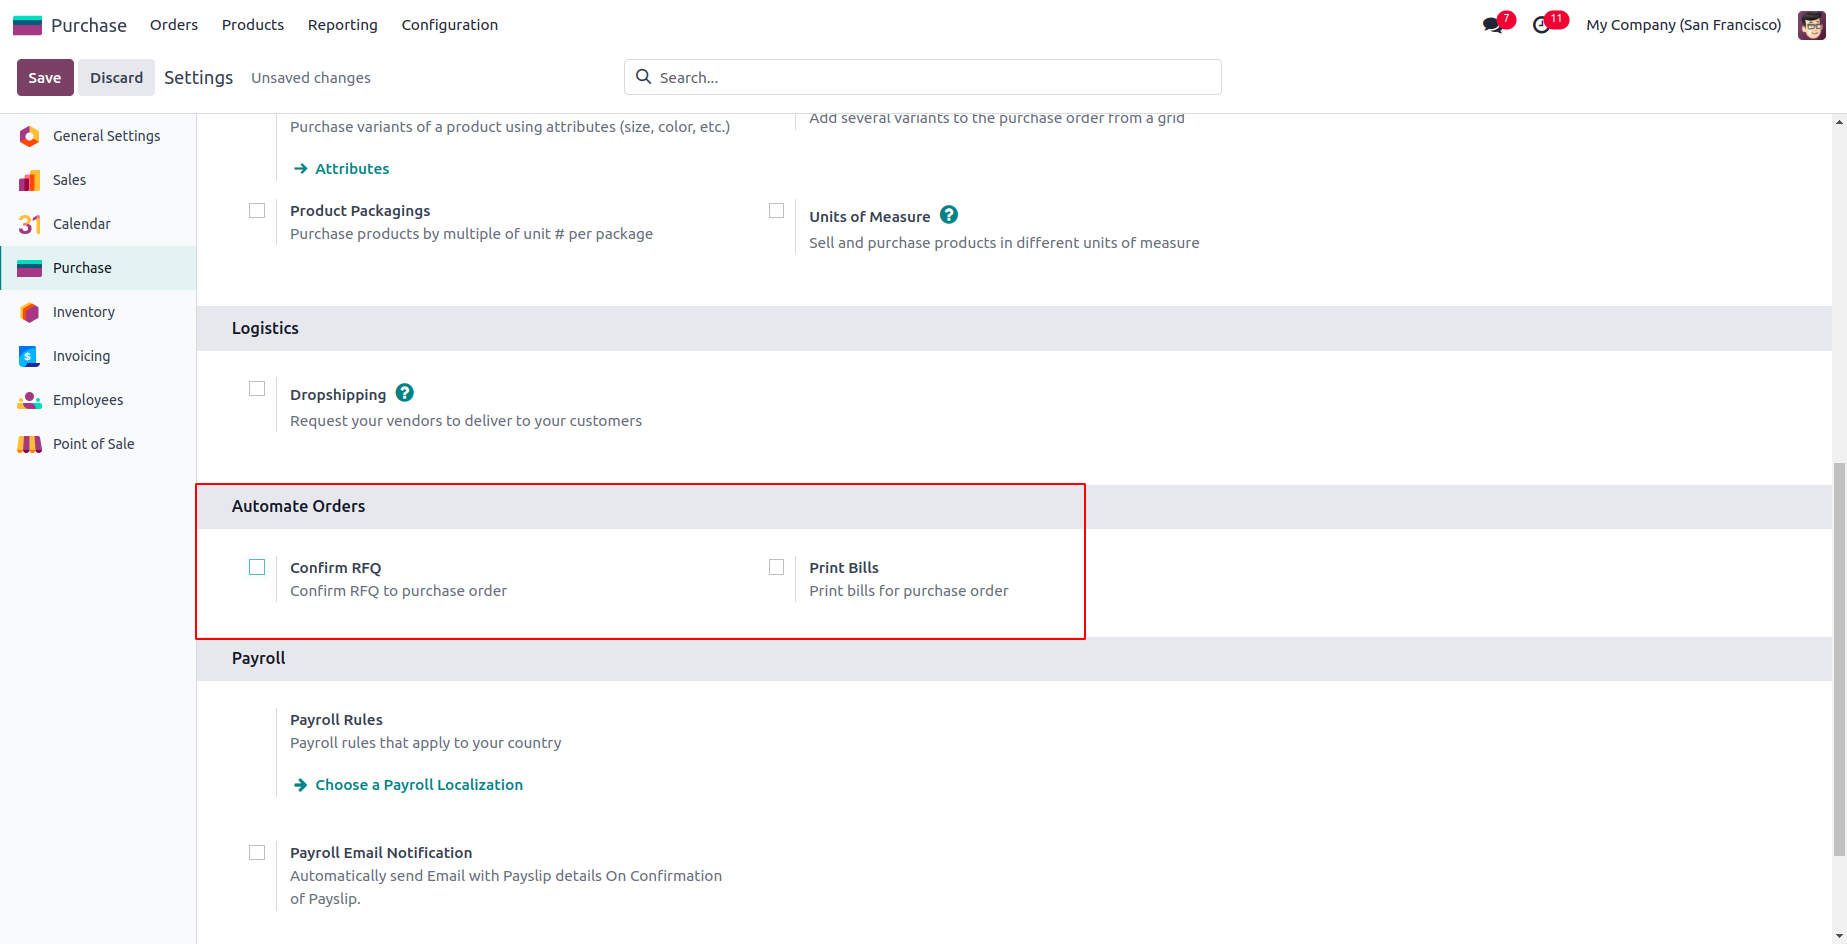
Task: Open the Orders menu
Action: (x=174, y=25)
